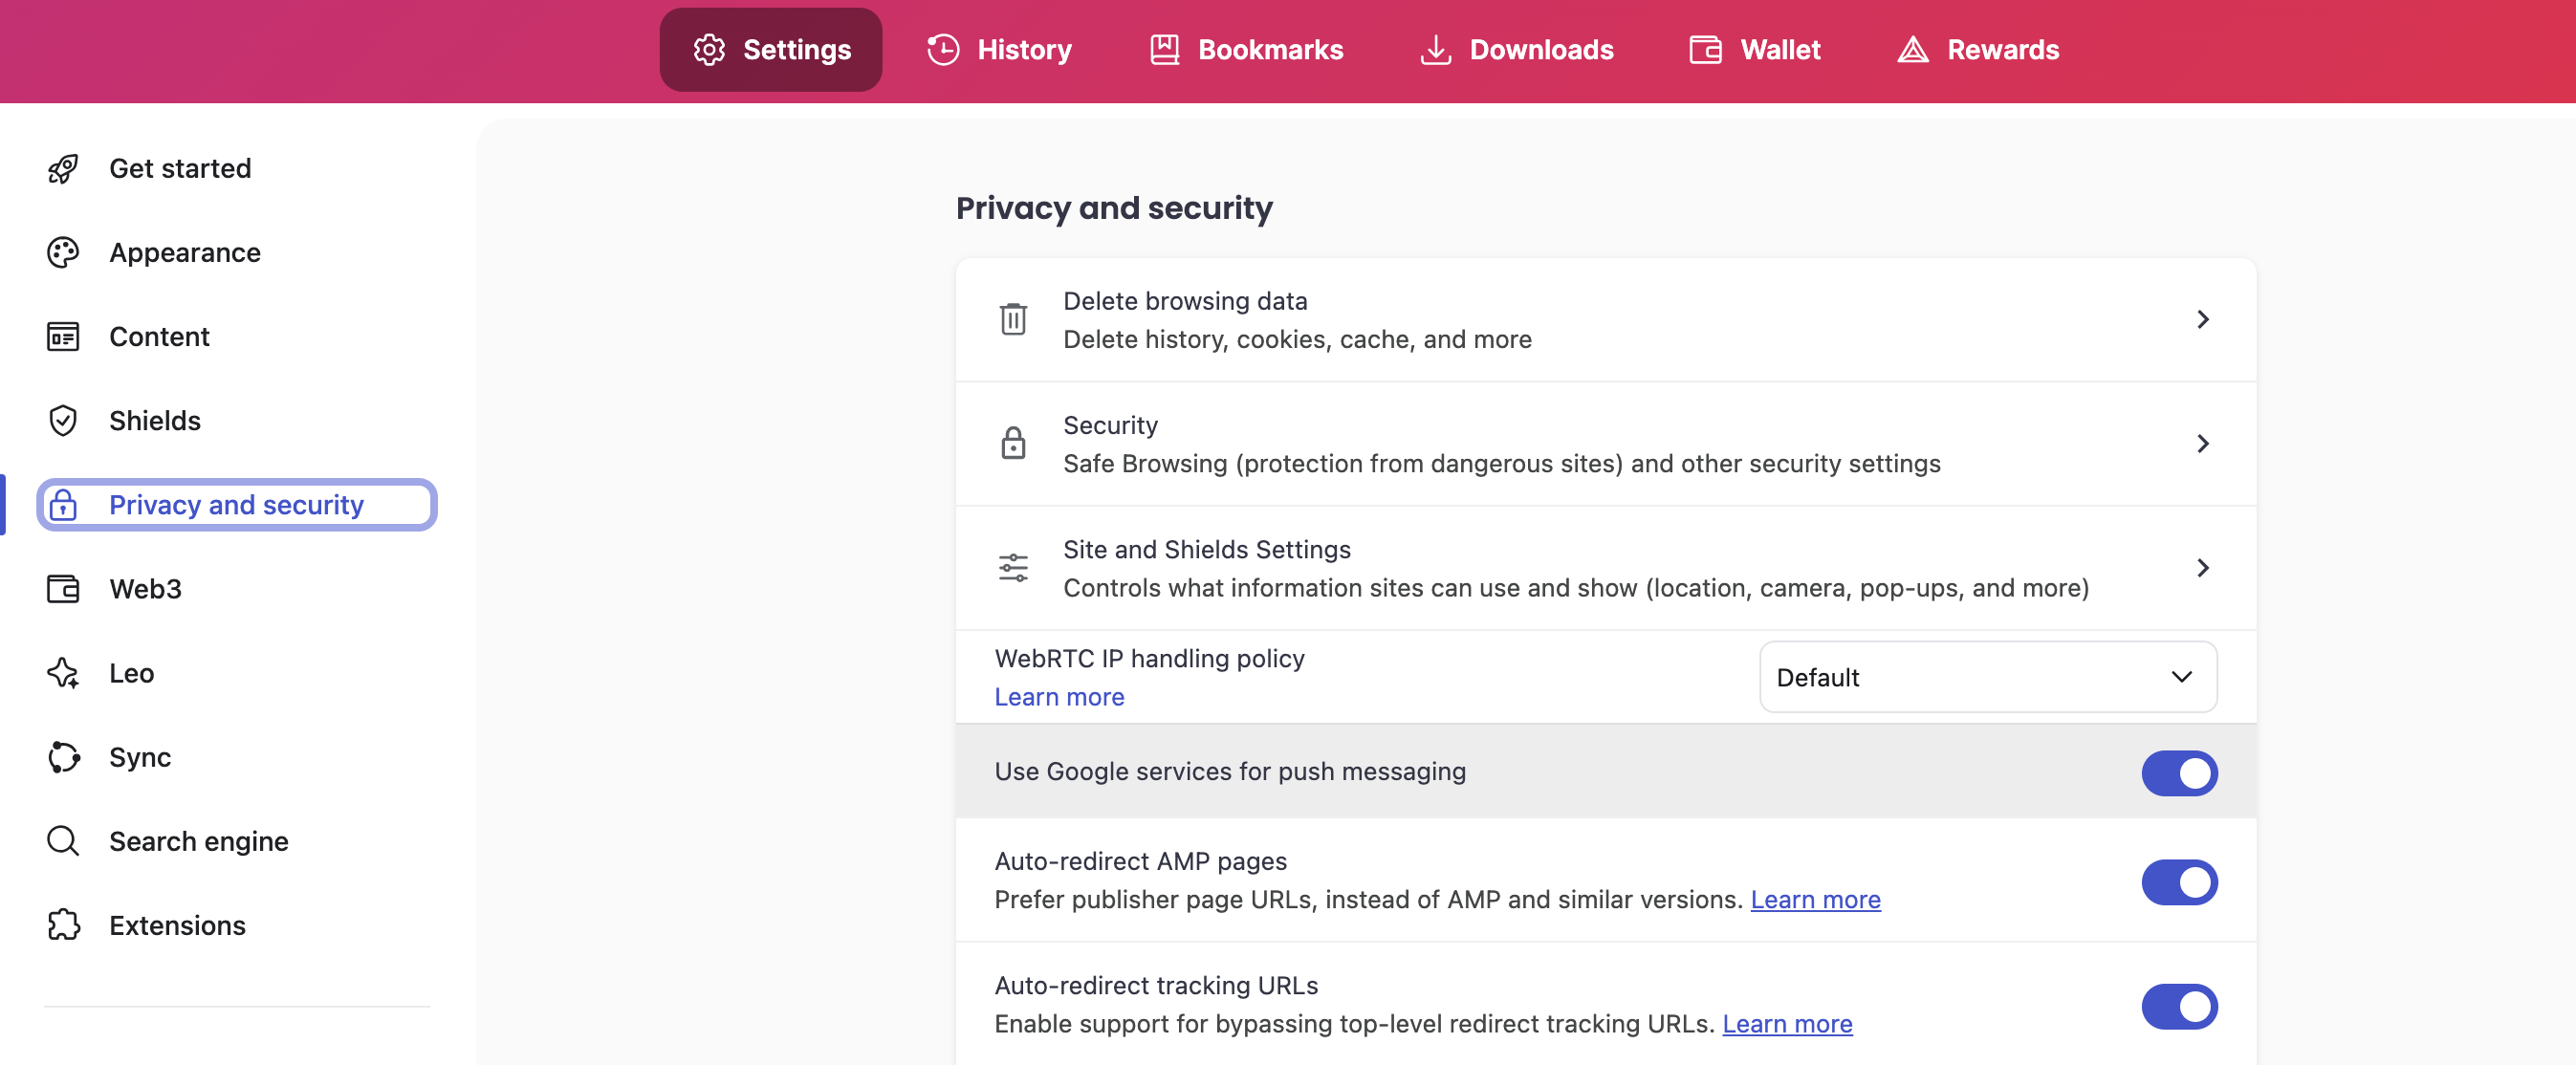Disable Google services for push messaging
This screenshot has width=2576, height=1065.
pos(2178,773)
